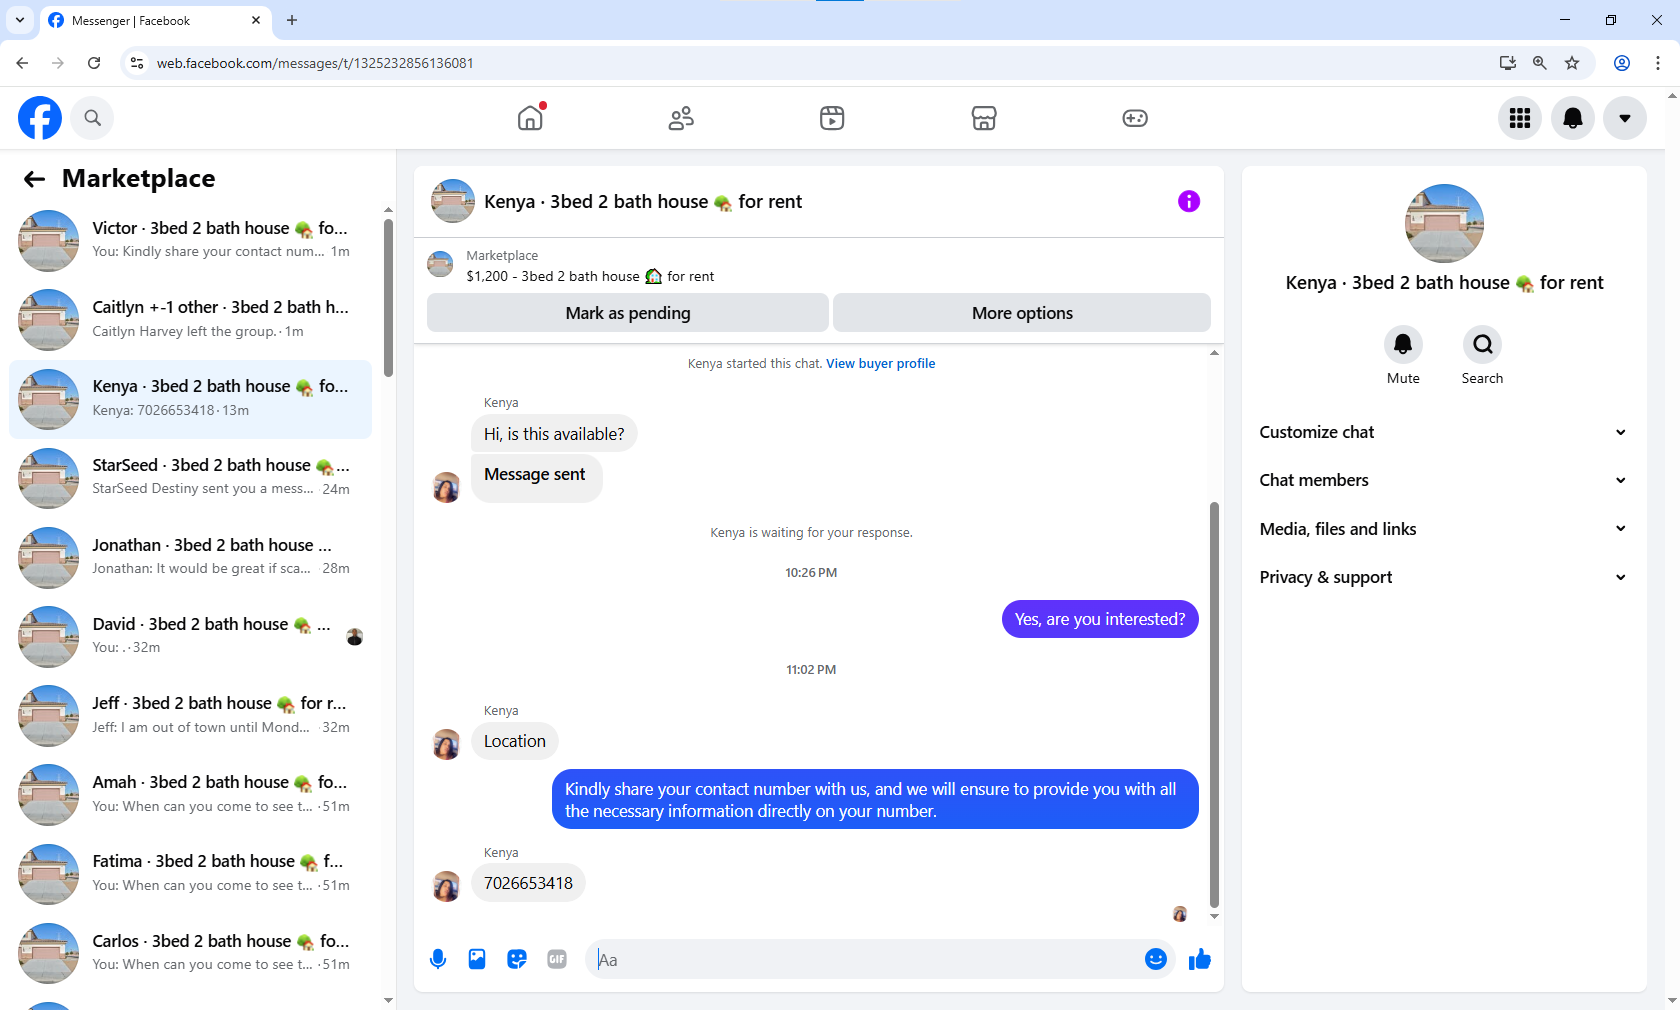The width and height of the screenshot is (1680, 1010).
Task: Open the Facebook menu grid icon
Action: tap(1520, 118)
